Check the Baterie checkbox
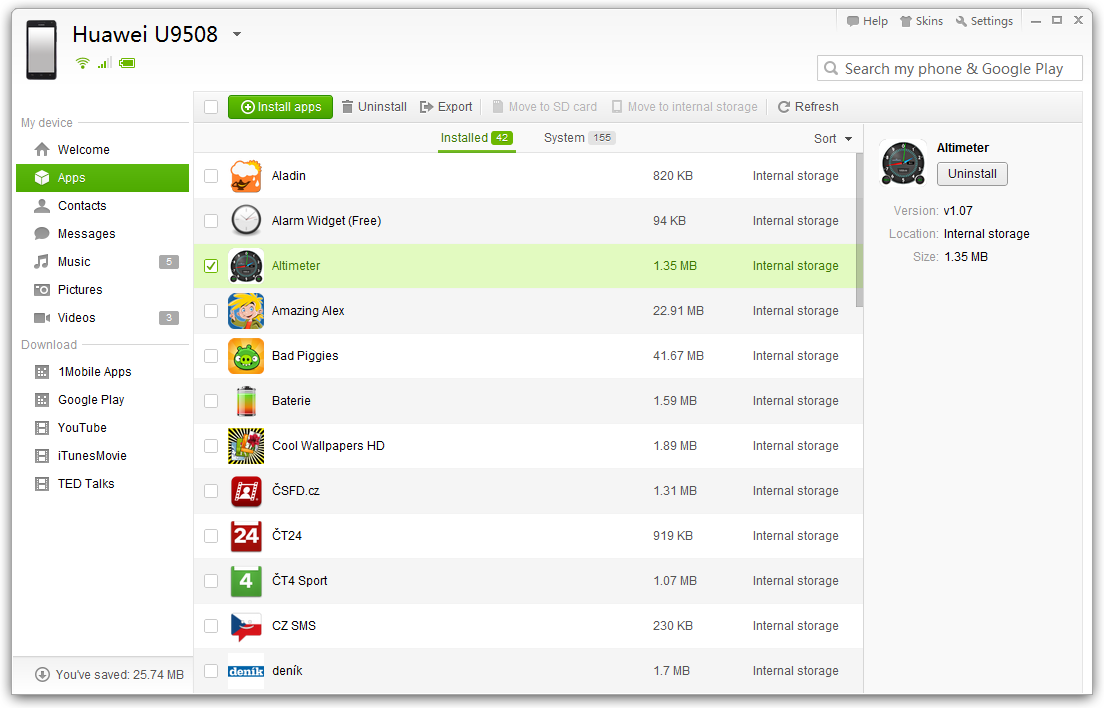Viewport: 1104px width, 708px height. click(211, 401)
